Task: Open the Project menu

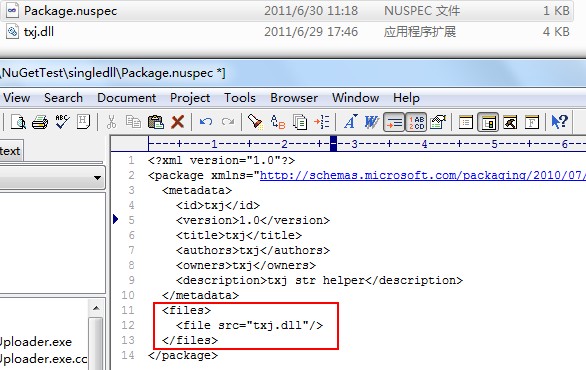Action: [190, 98]
